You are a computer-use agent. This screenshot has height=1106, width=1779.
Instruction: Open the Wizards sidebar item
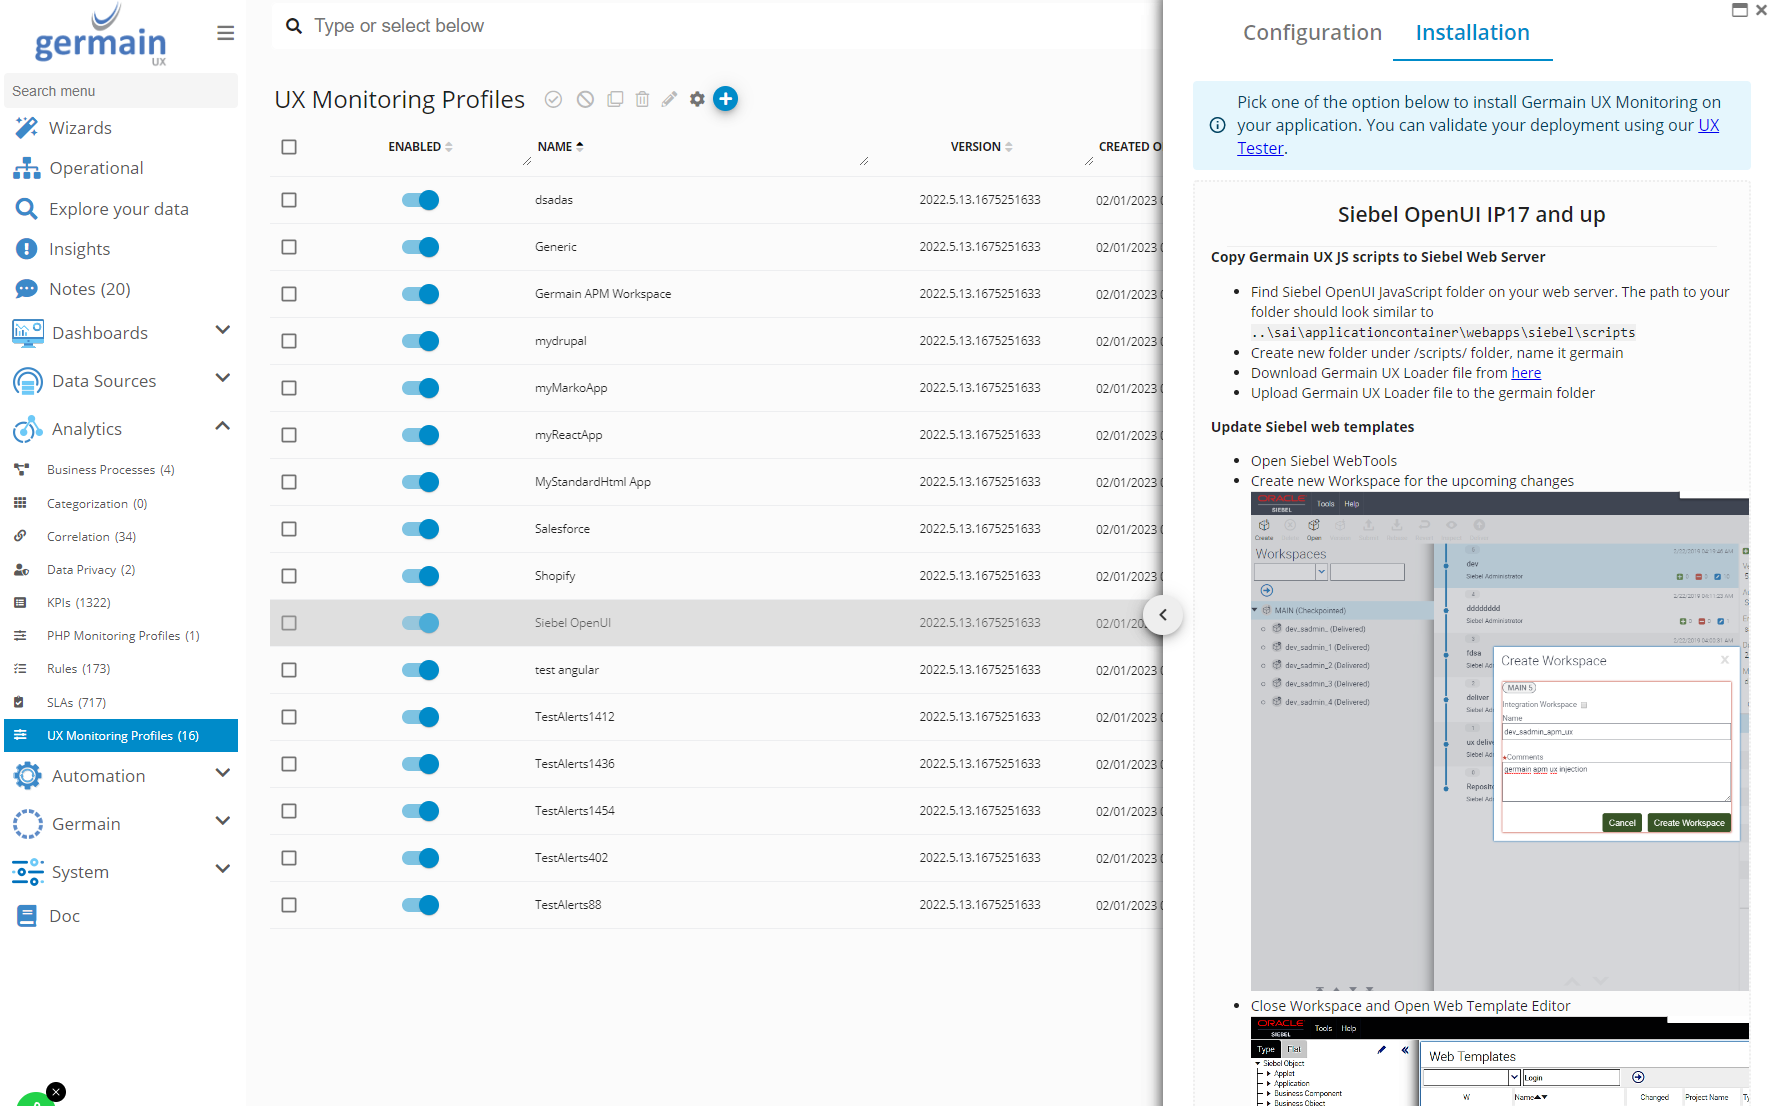pos(80,128)
